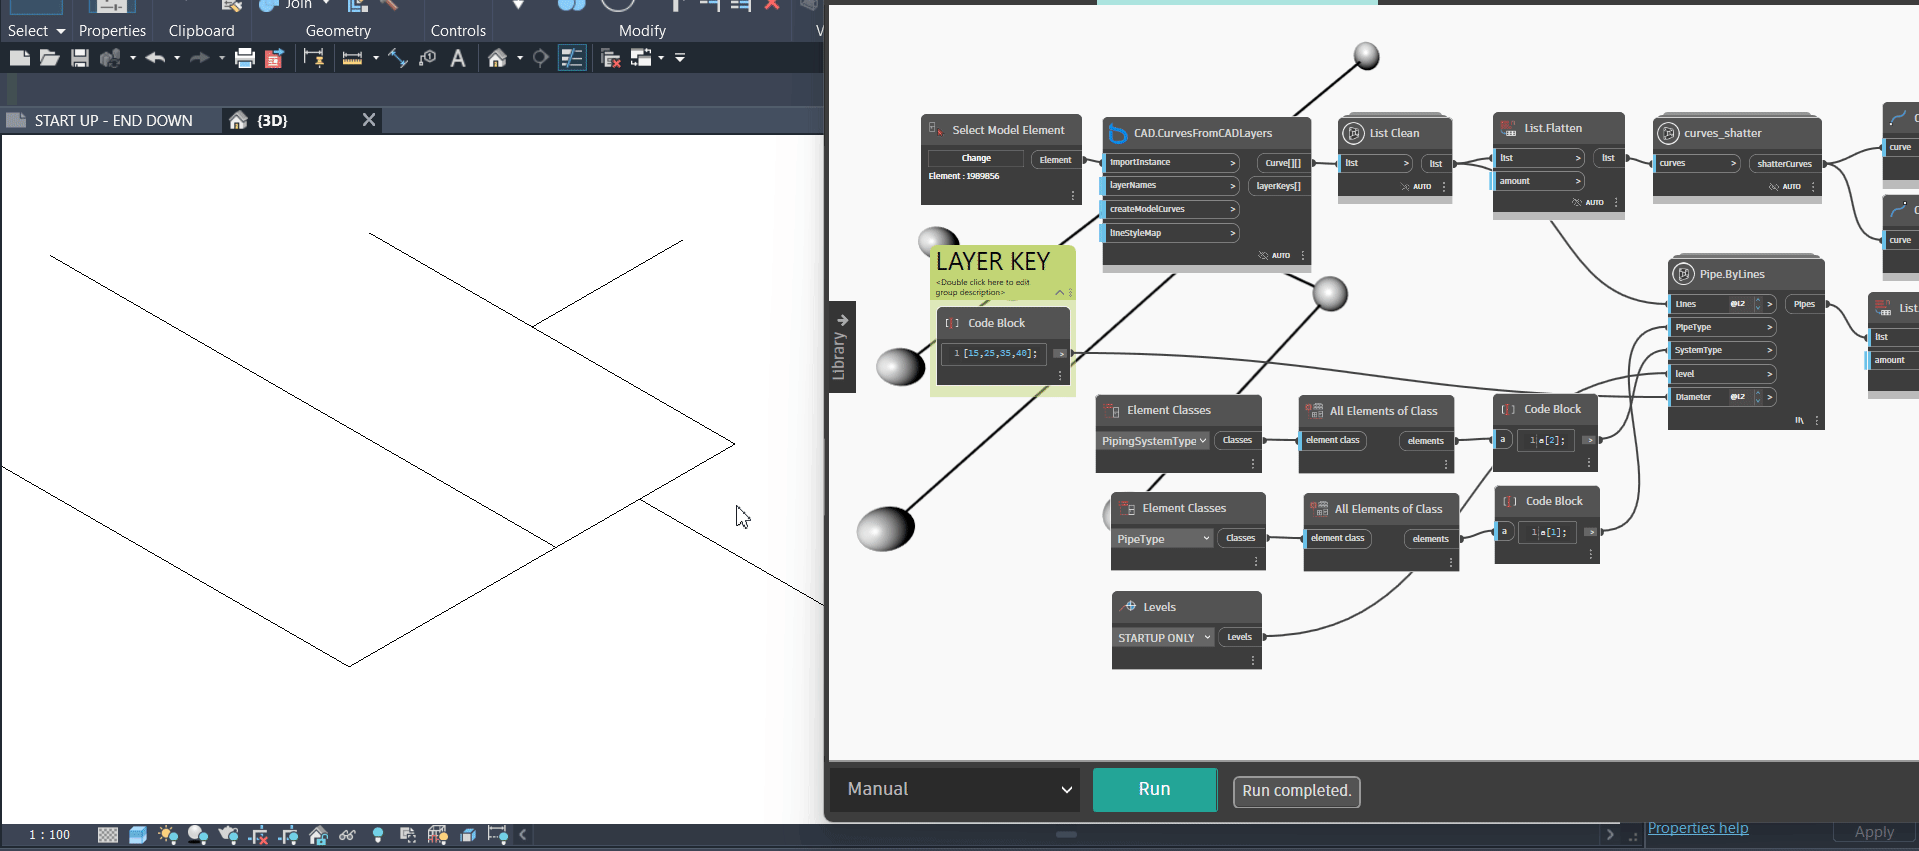
Task: Click the Open folder icon in Revit toolbar
Action: (49, 58)
